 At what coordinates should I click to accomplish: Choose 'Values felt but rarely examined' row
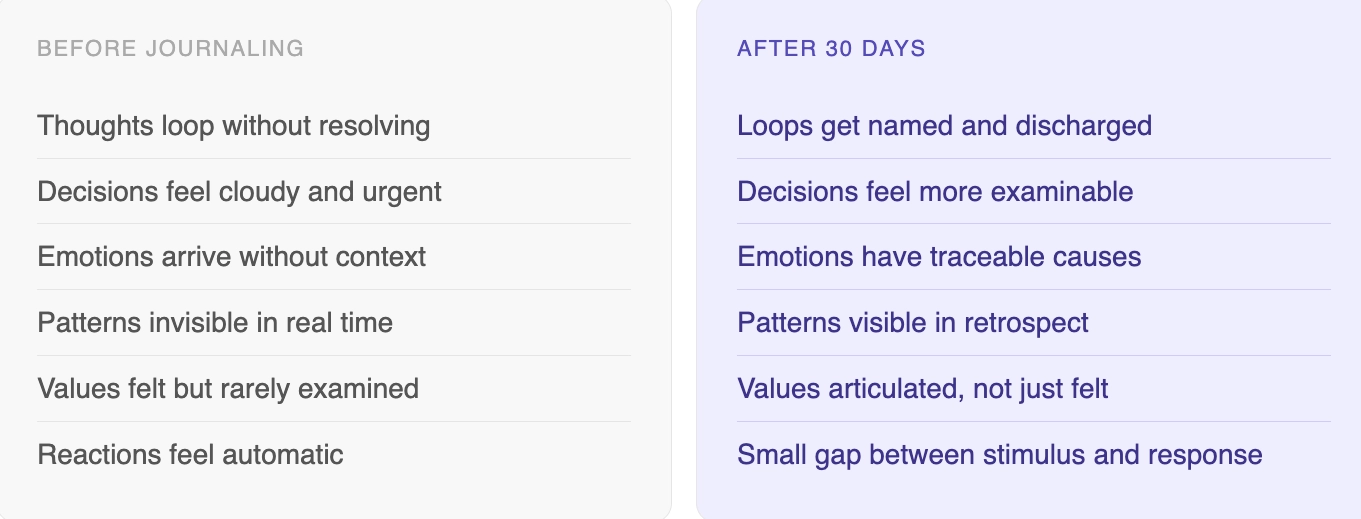pos(228,389)
